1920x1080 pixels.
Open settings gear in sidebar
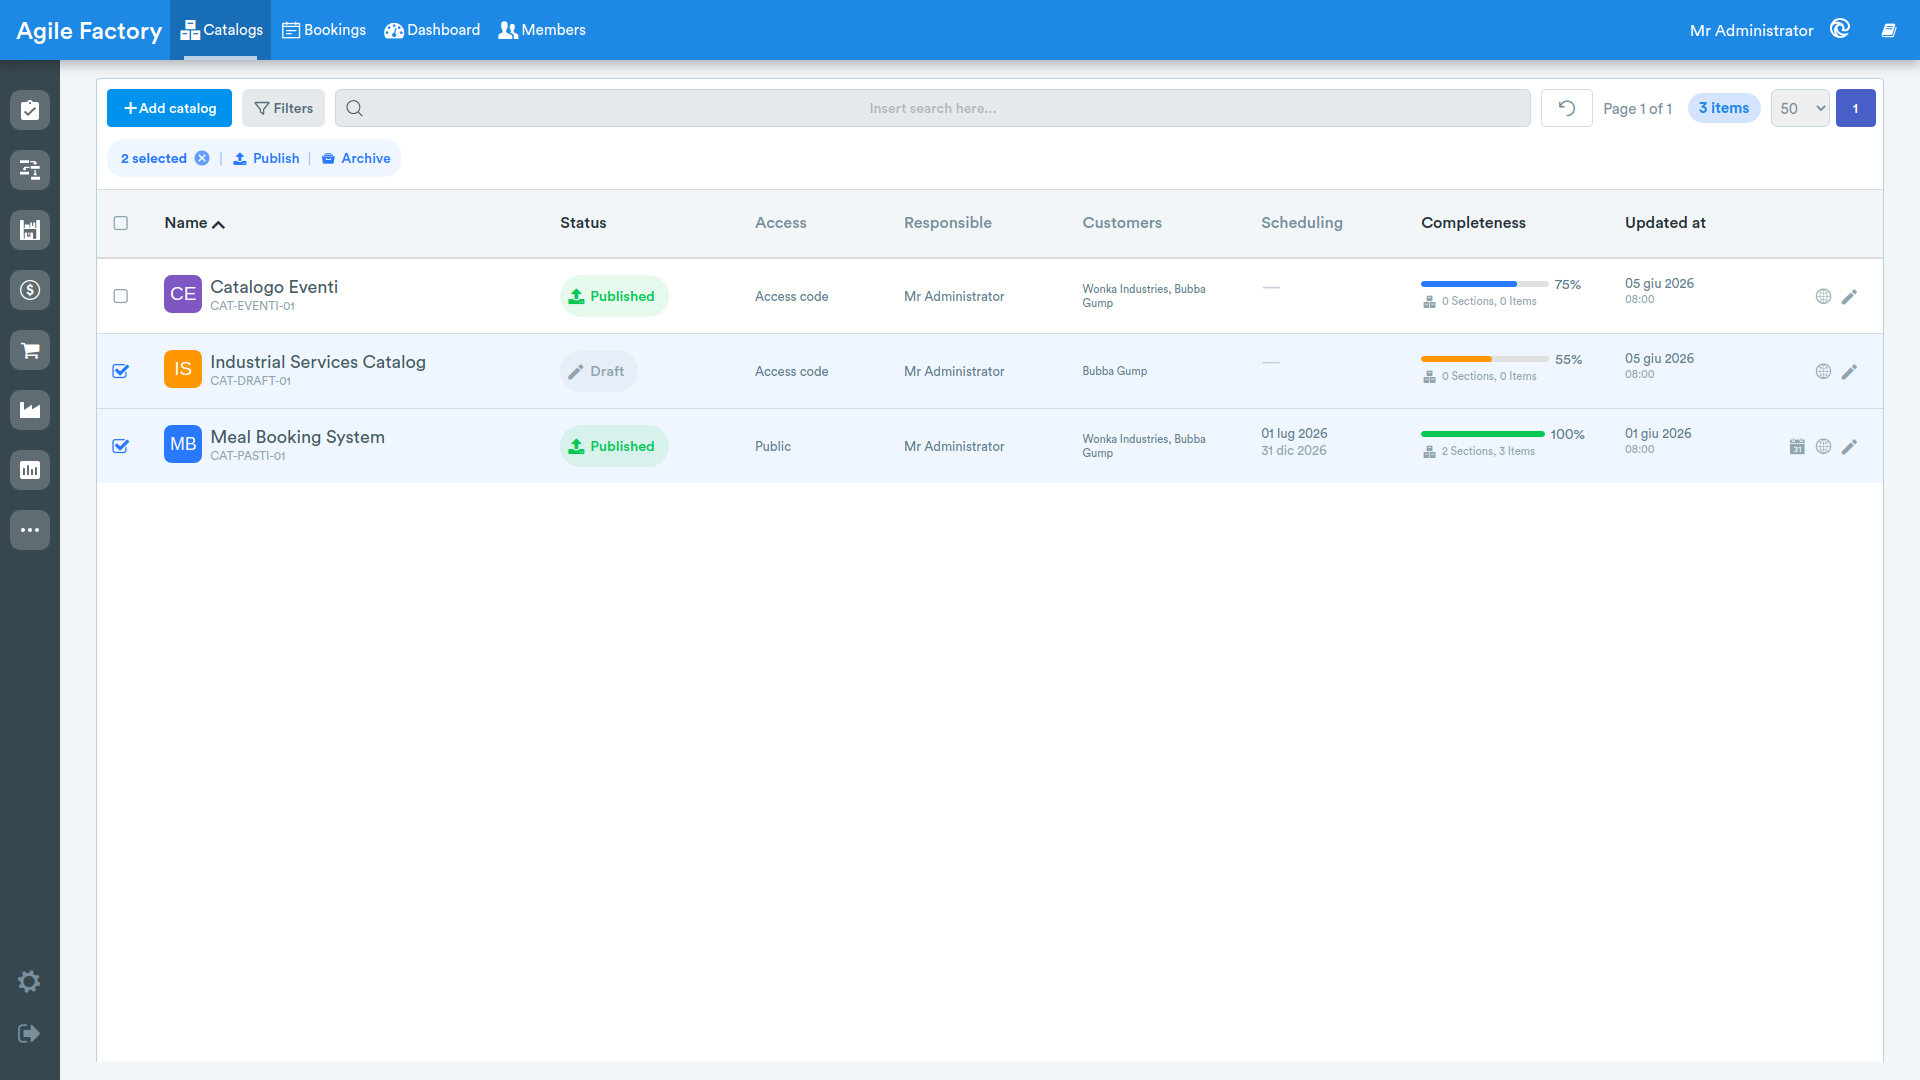29,982
